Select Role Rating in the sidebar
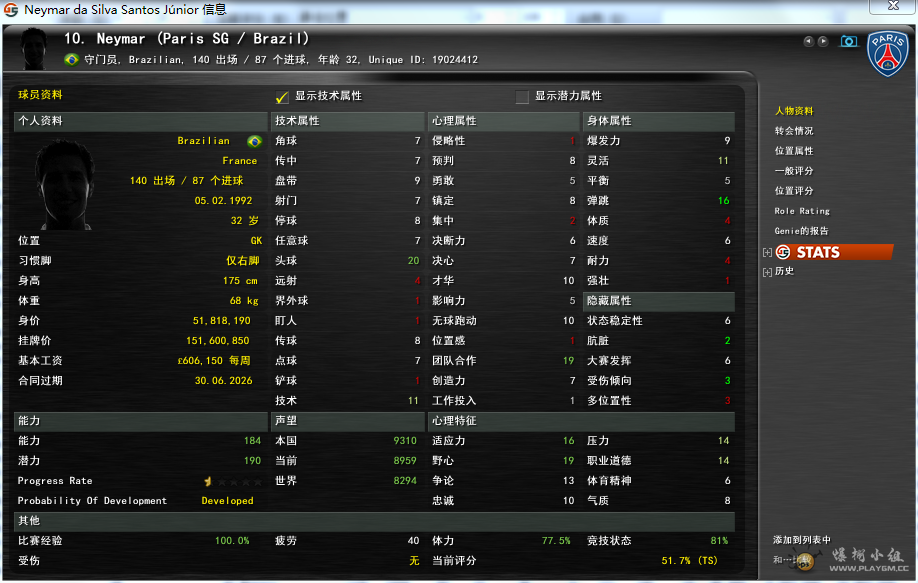The width and height of the screenshot is (918, 583). tap(802, 211)
